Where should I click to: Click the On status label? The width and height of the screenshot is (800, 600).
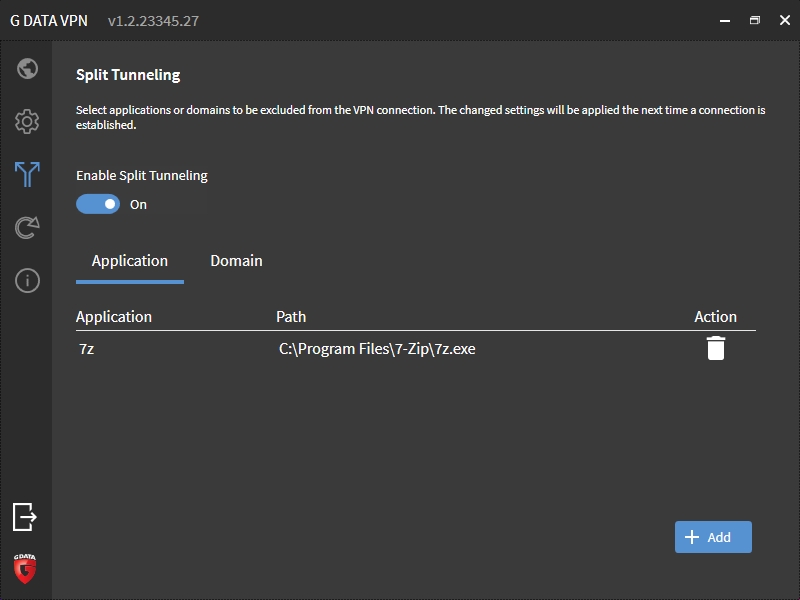pyautogui.click(x=138, y=205)
